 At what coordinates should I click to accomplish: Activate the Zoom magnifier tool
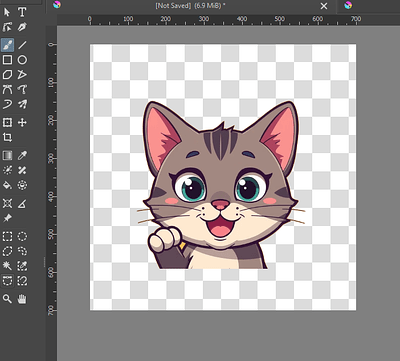point(7,299)
